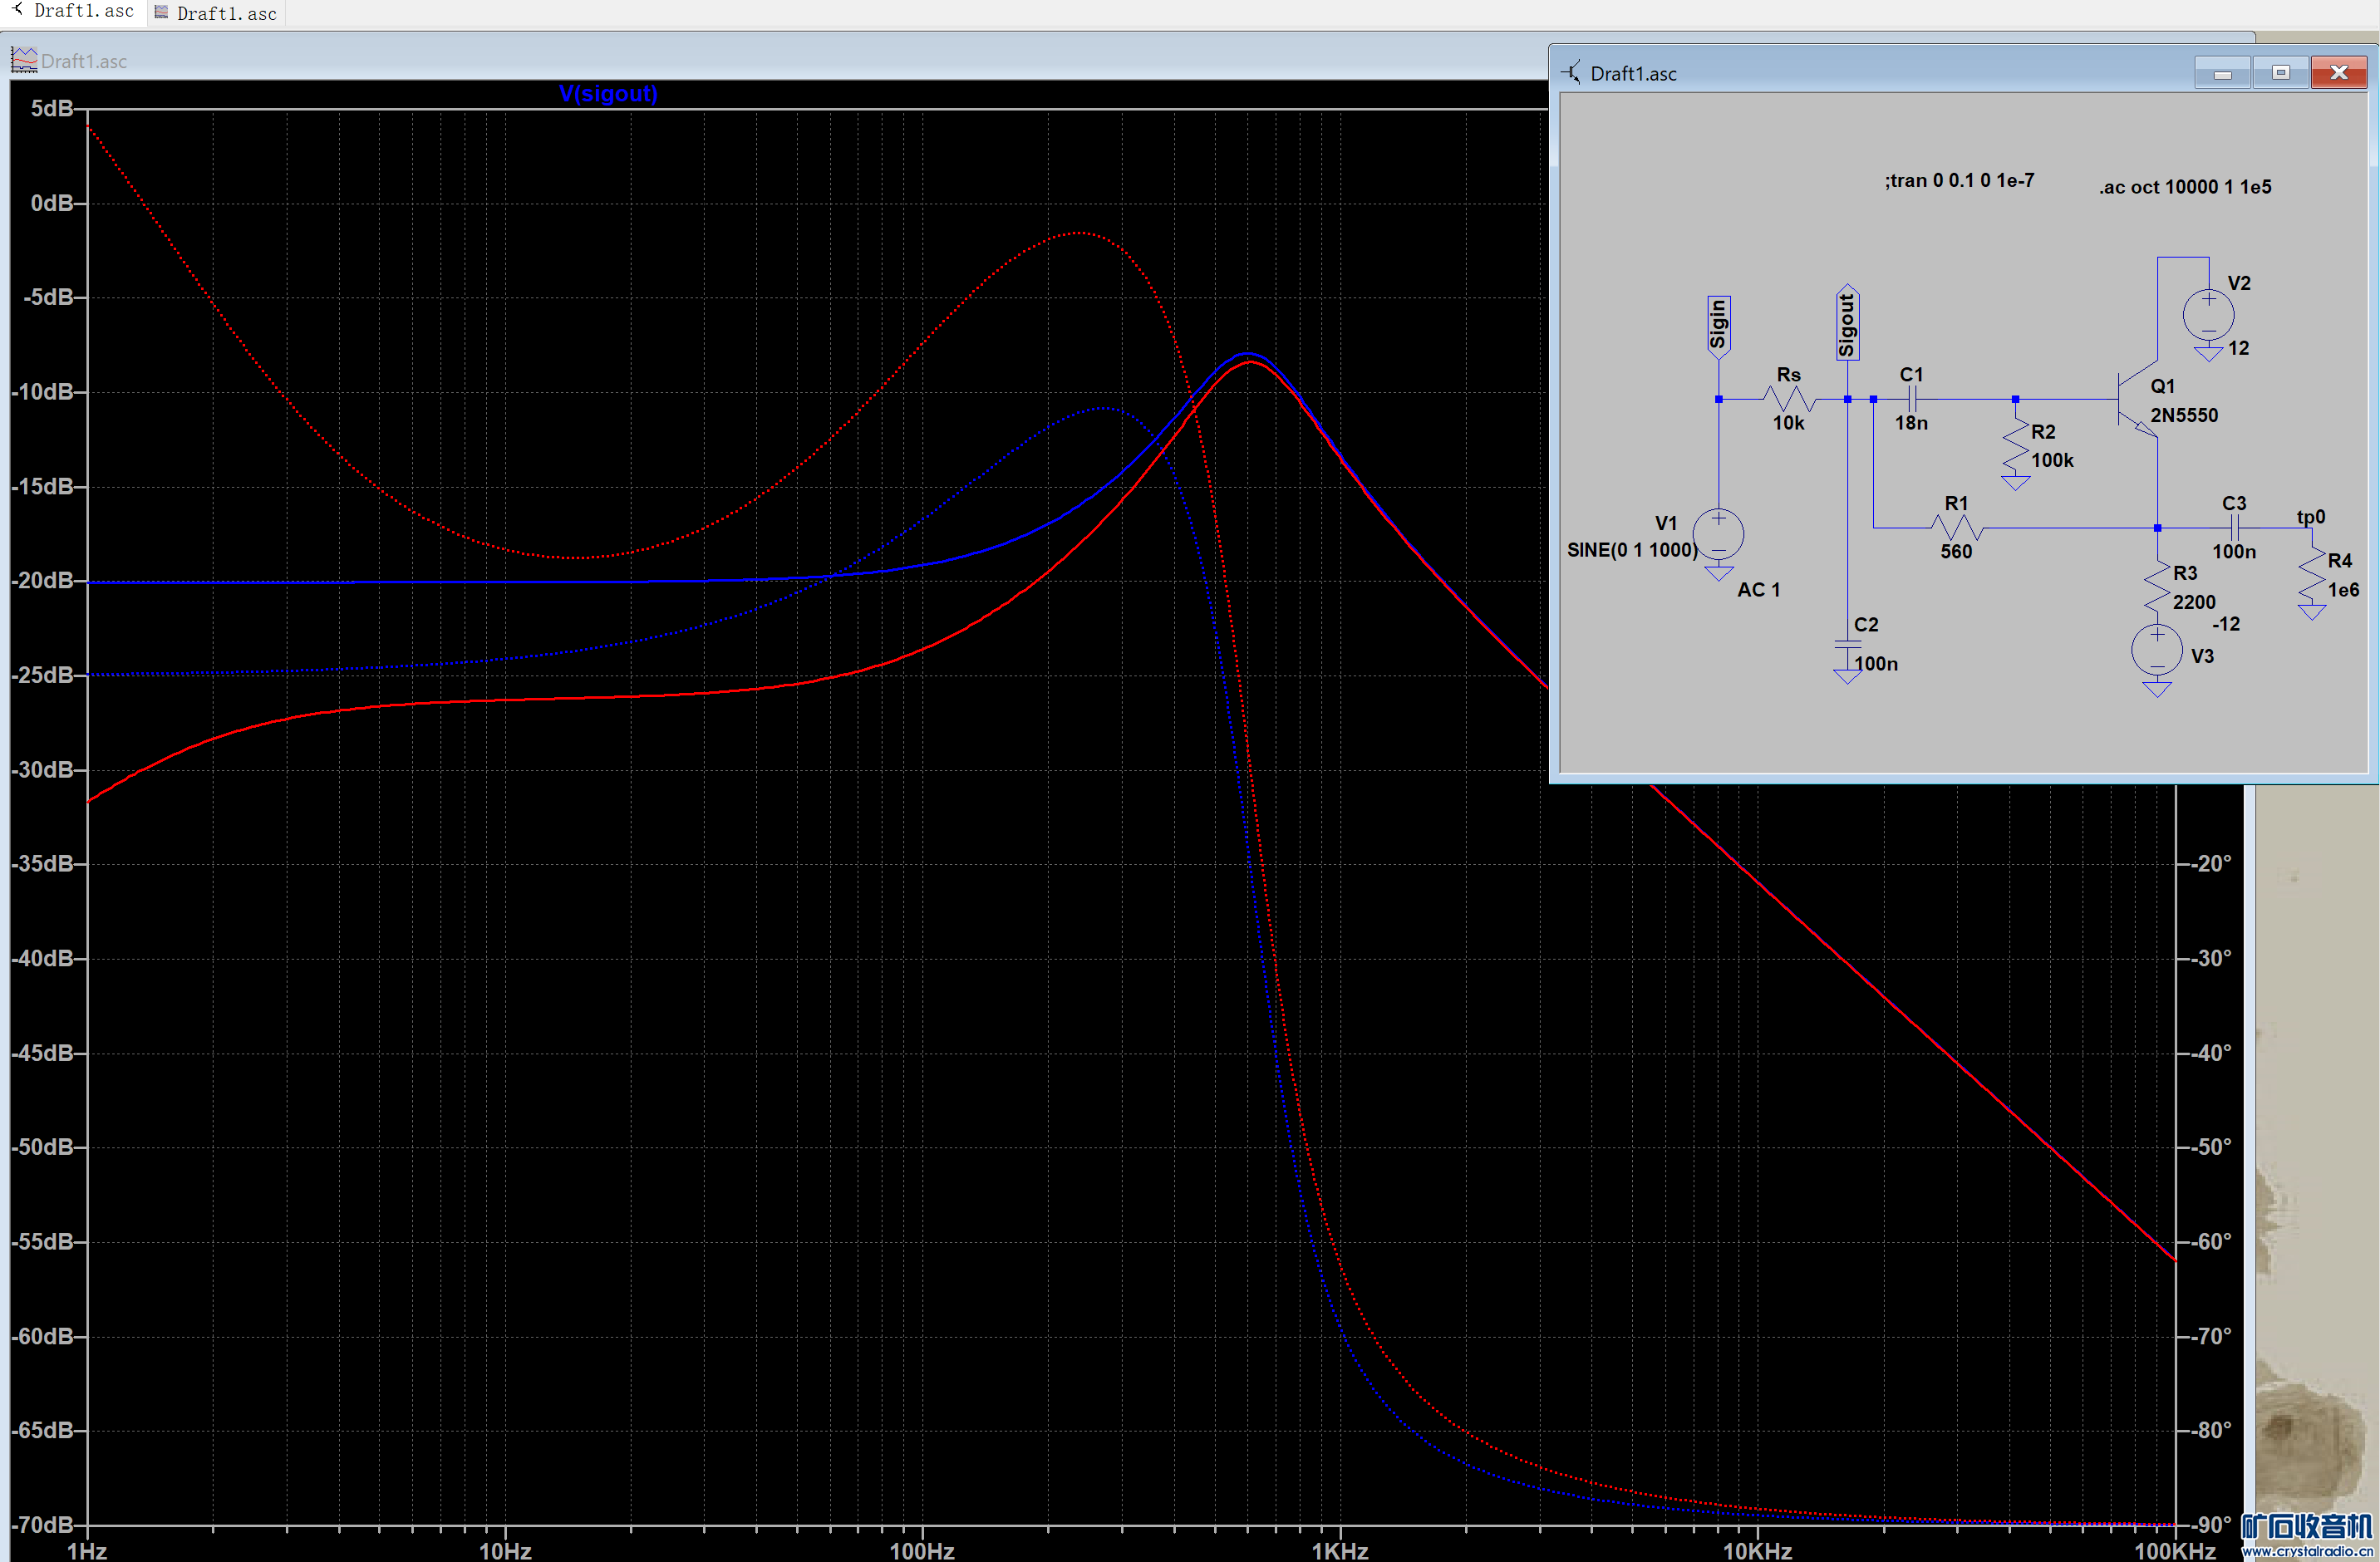Click the 1KHz label on frequency axis

coord(1339,1550)
